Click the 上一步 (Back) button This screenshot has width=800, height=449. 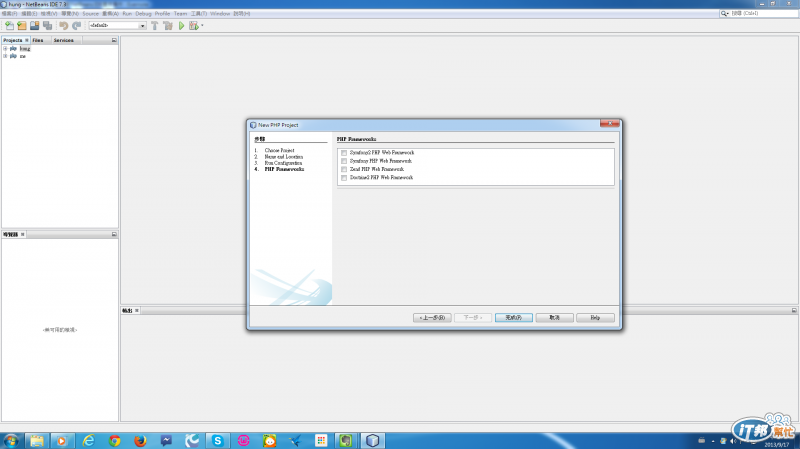click(432, 317)
